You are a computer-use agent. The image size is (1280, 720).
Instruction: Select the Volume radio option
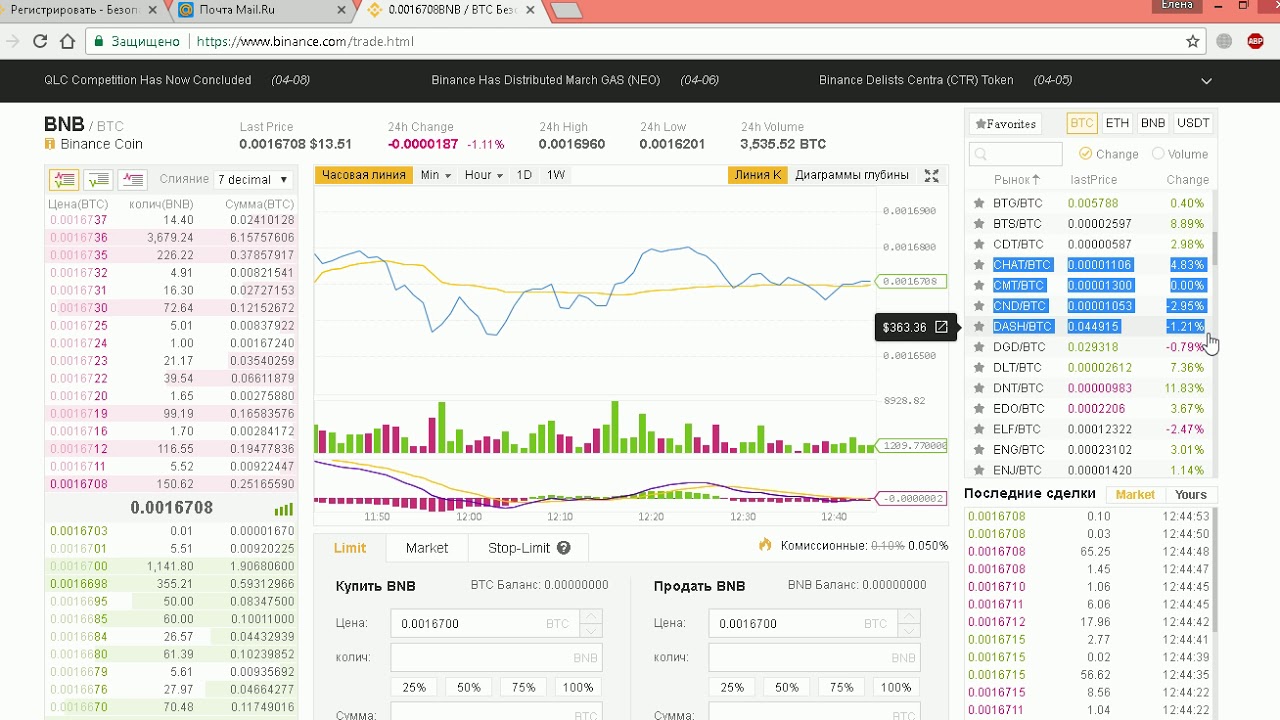tap(1158, 154)
